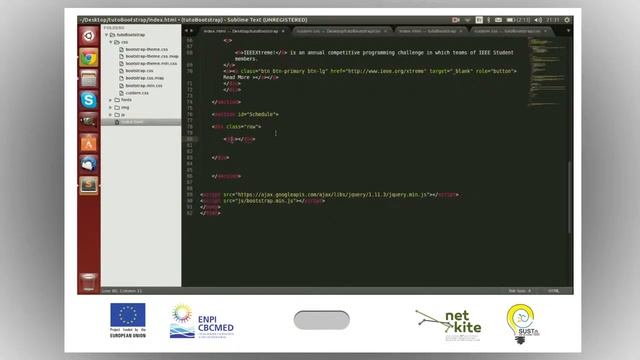Expand the js folder arrow
This screenshot has height=360, width=640.
(x=111, y=115)
